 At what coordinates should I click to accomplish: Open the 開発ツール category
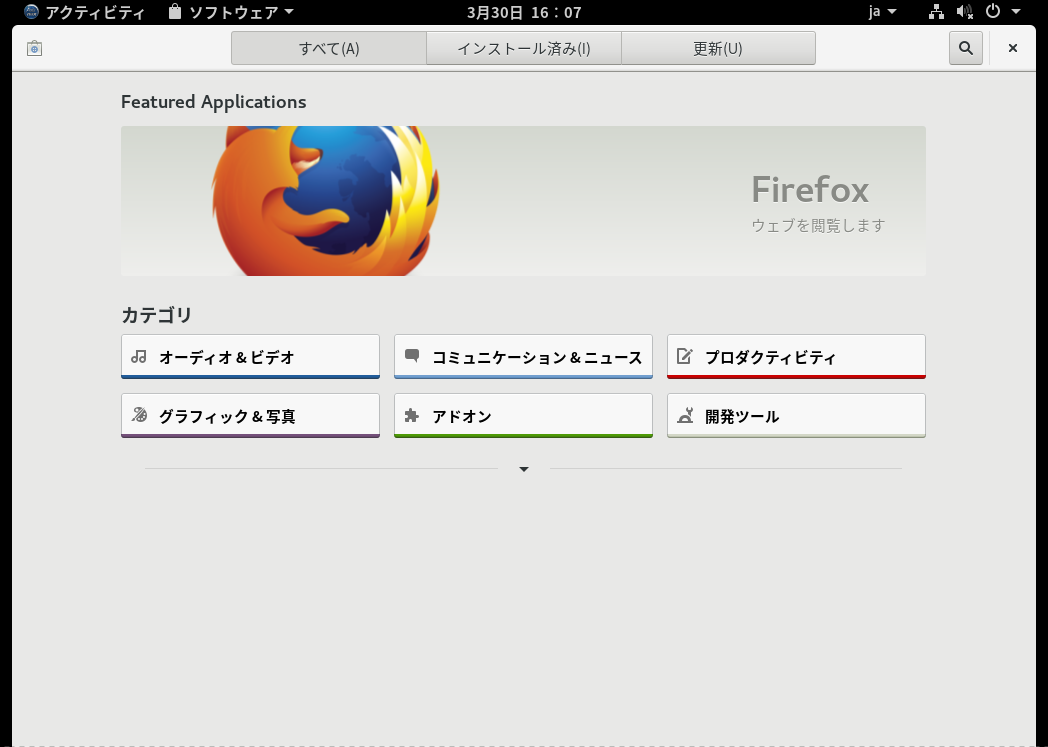click(x=796, y=416)
